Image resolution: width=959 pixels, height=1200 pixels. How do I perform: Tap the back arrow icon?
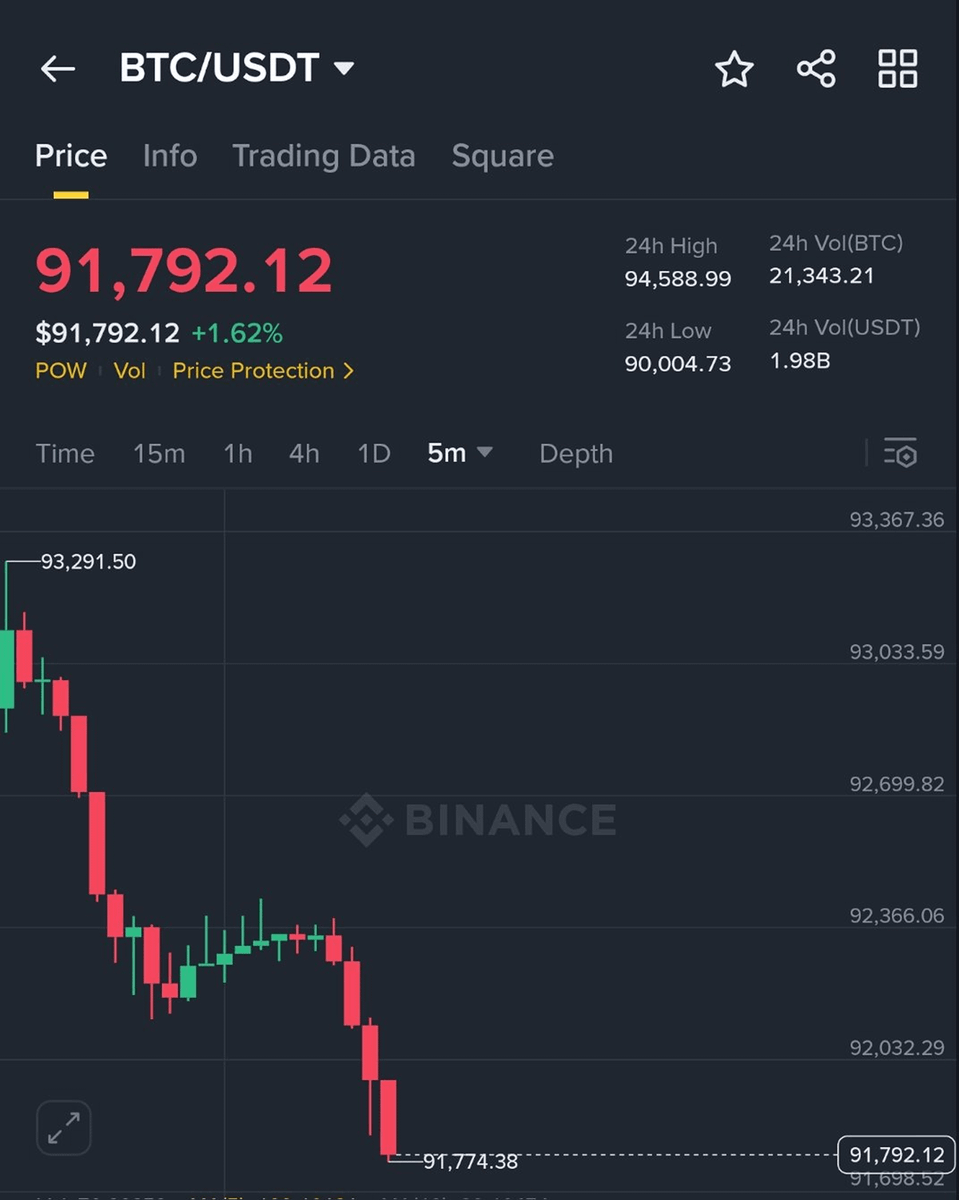click(x=58, y=69)
